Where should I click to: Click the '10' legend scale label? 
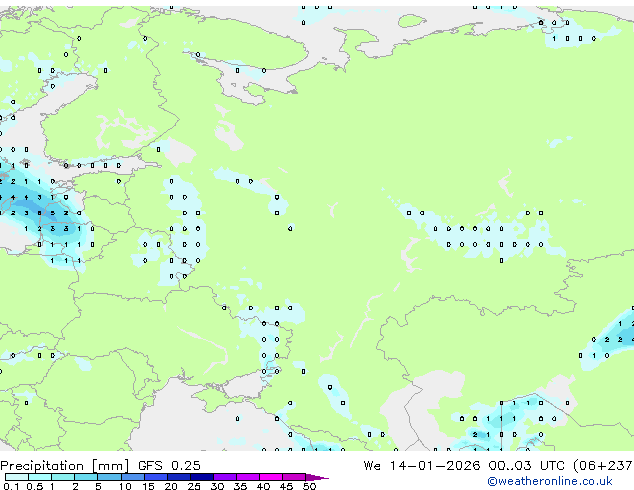125,486
